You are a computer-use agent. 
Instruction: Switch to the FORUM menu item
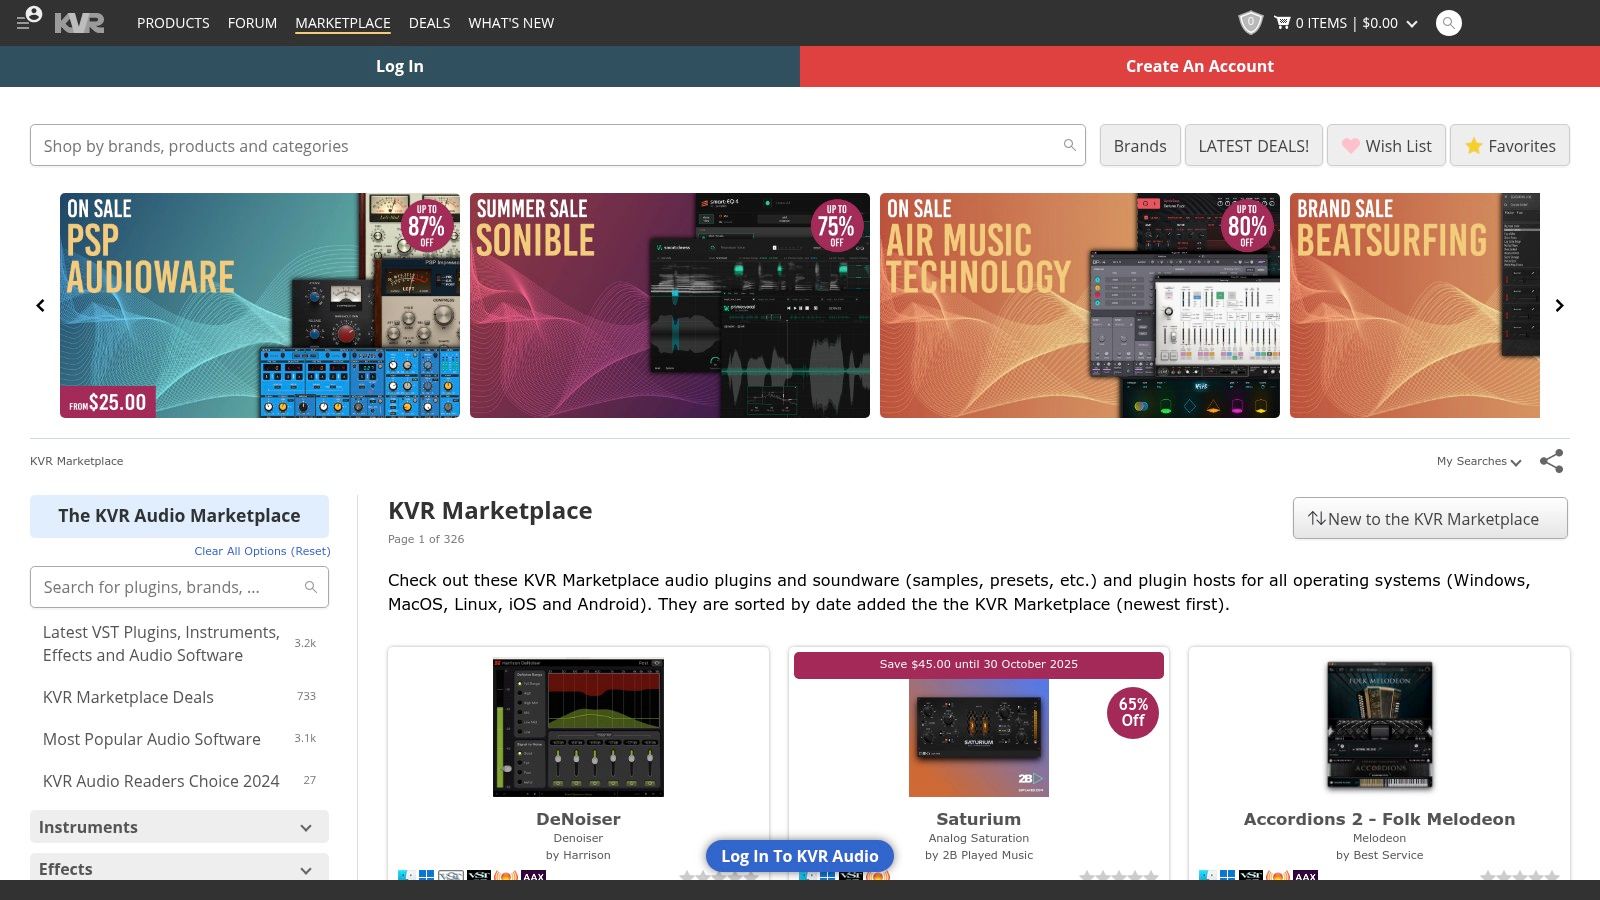tap(252, 22)
